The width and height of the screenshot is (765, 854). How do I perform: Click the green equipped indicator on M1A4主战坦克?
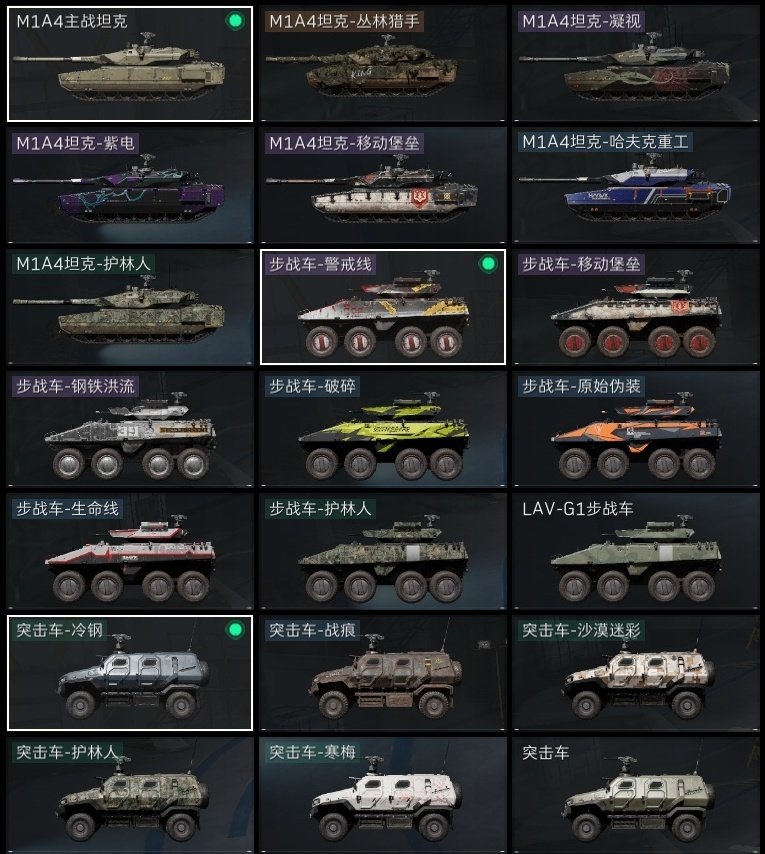(x=235, y=21)
